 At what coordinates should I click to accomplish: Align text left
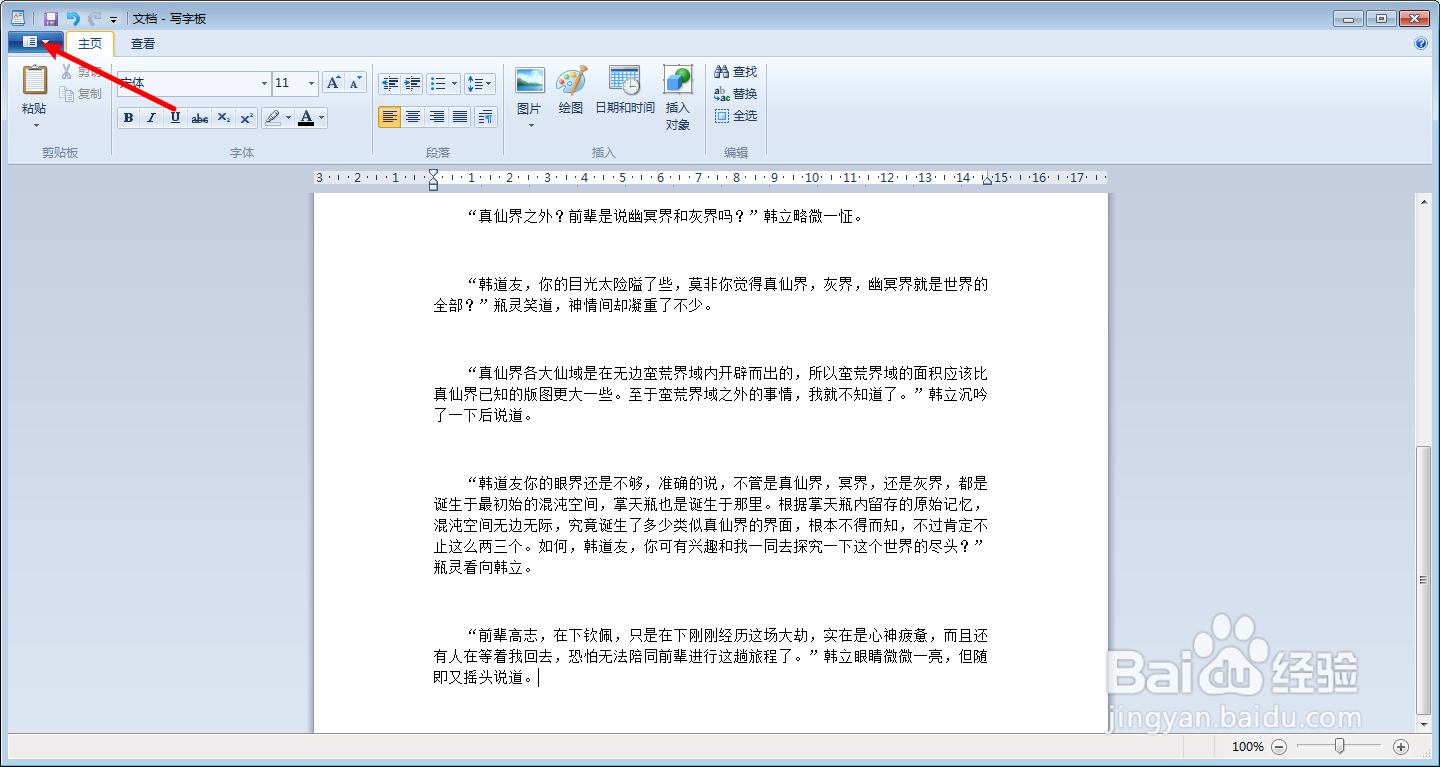point(390,117)
